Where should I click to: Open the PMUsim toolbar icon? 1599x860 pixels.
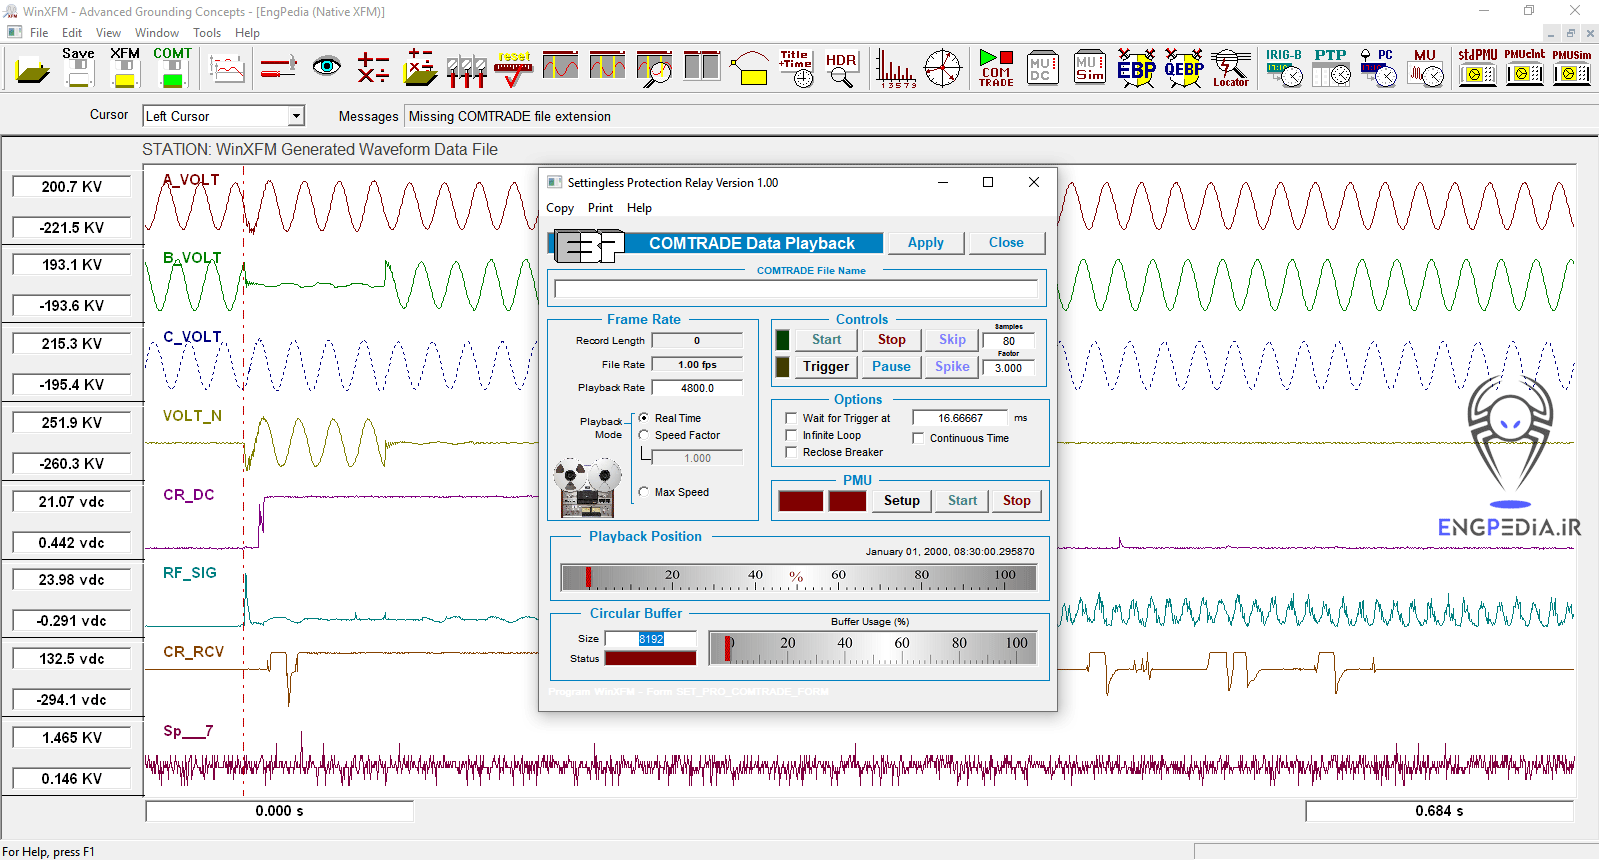(1572, 68)
